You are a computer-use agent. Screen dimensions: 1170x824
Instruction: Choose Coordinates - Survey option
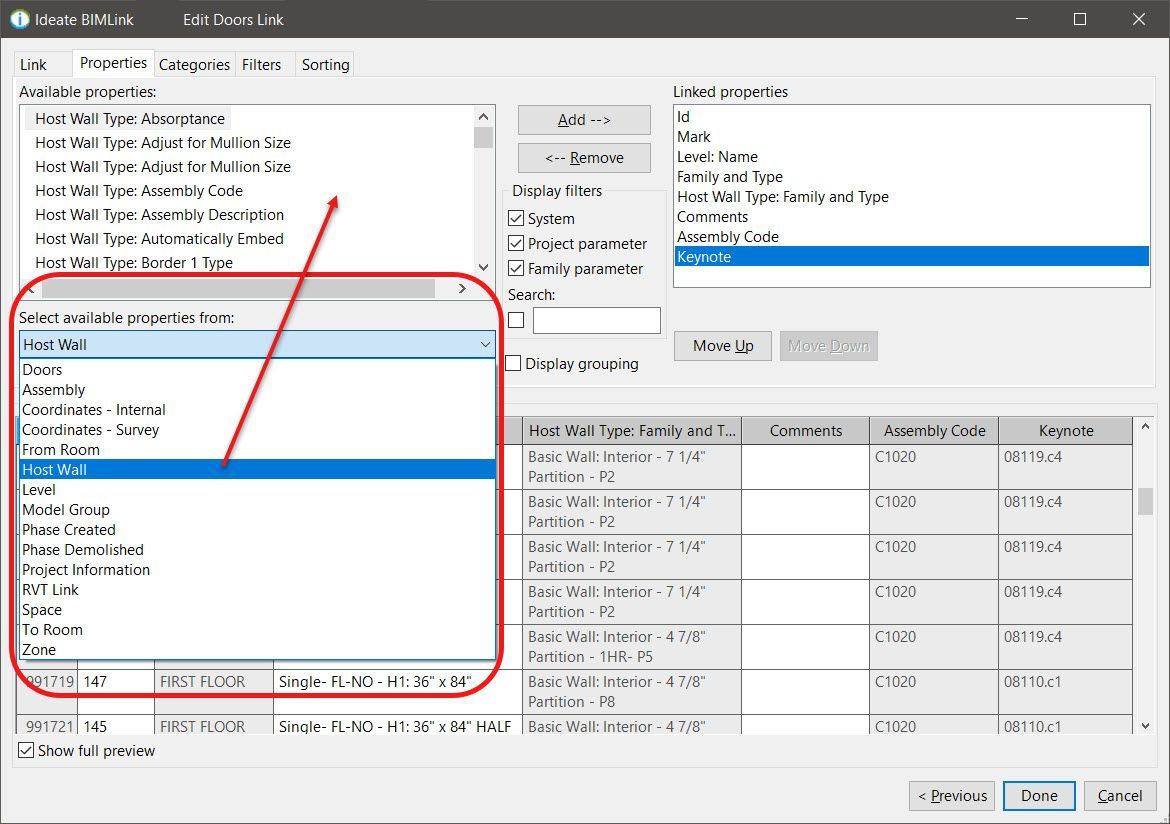(257, 430)
